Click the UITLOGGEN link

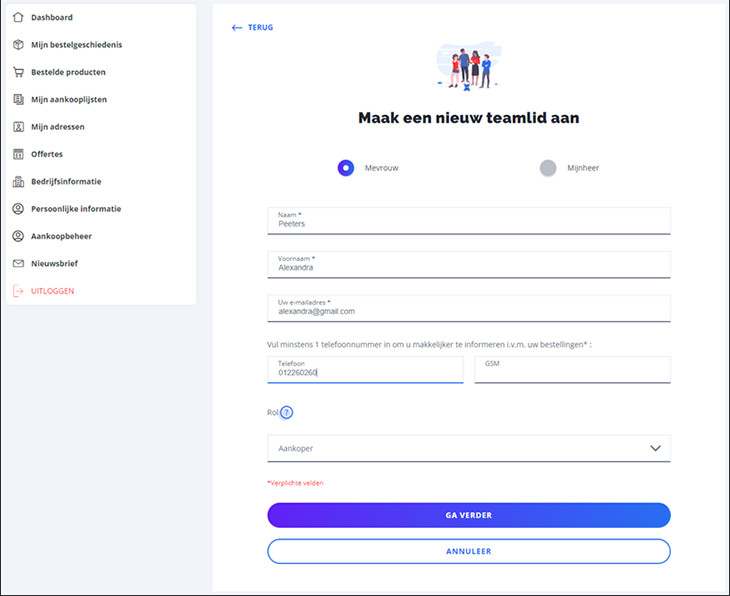pos(53,291)
